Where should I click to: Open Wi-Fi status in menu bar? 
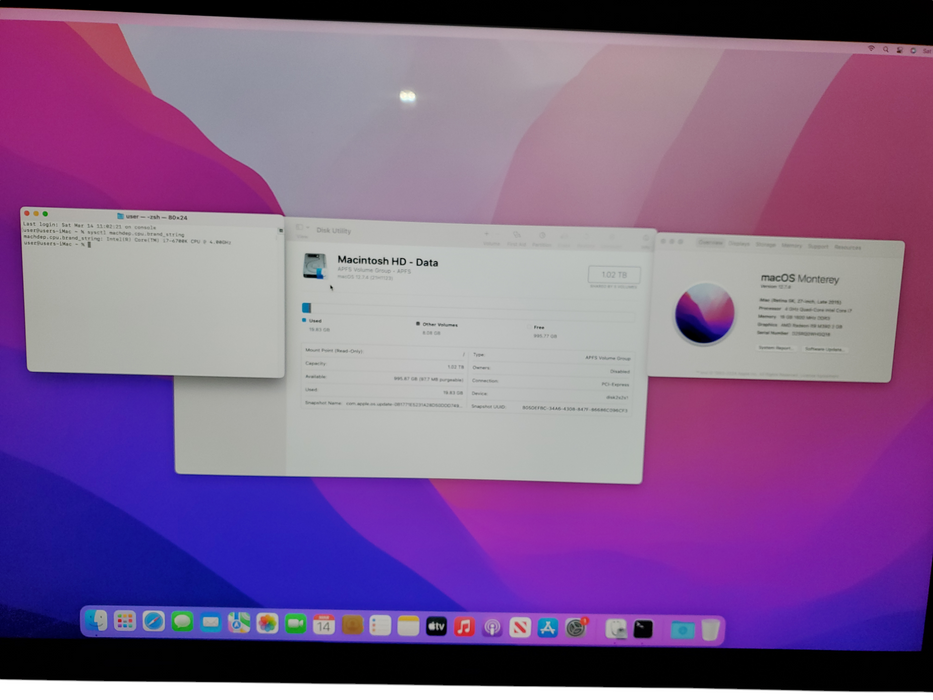pos(871,48)
